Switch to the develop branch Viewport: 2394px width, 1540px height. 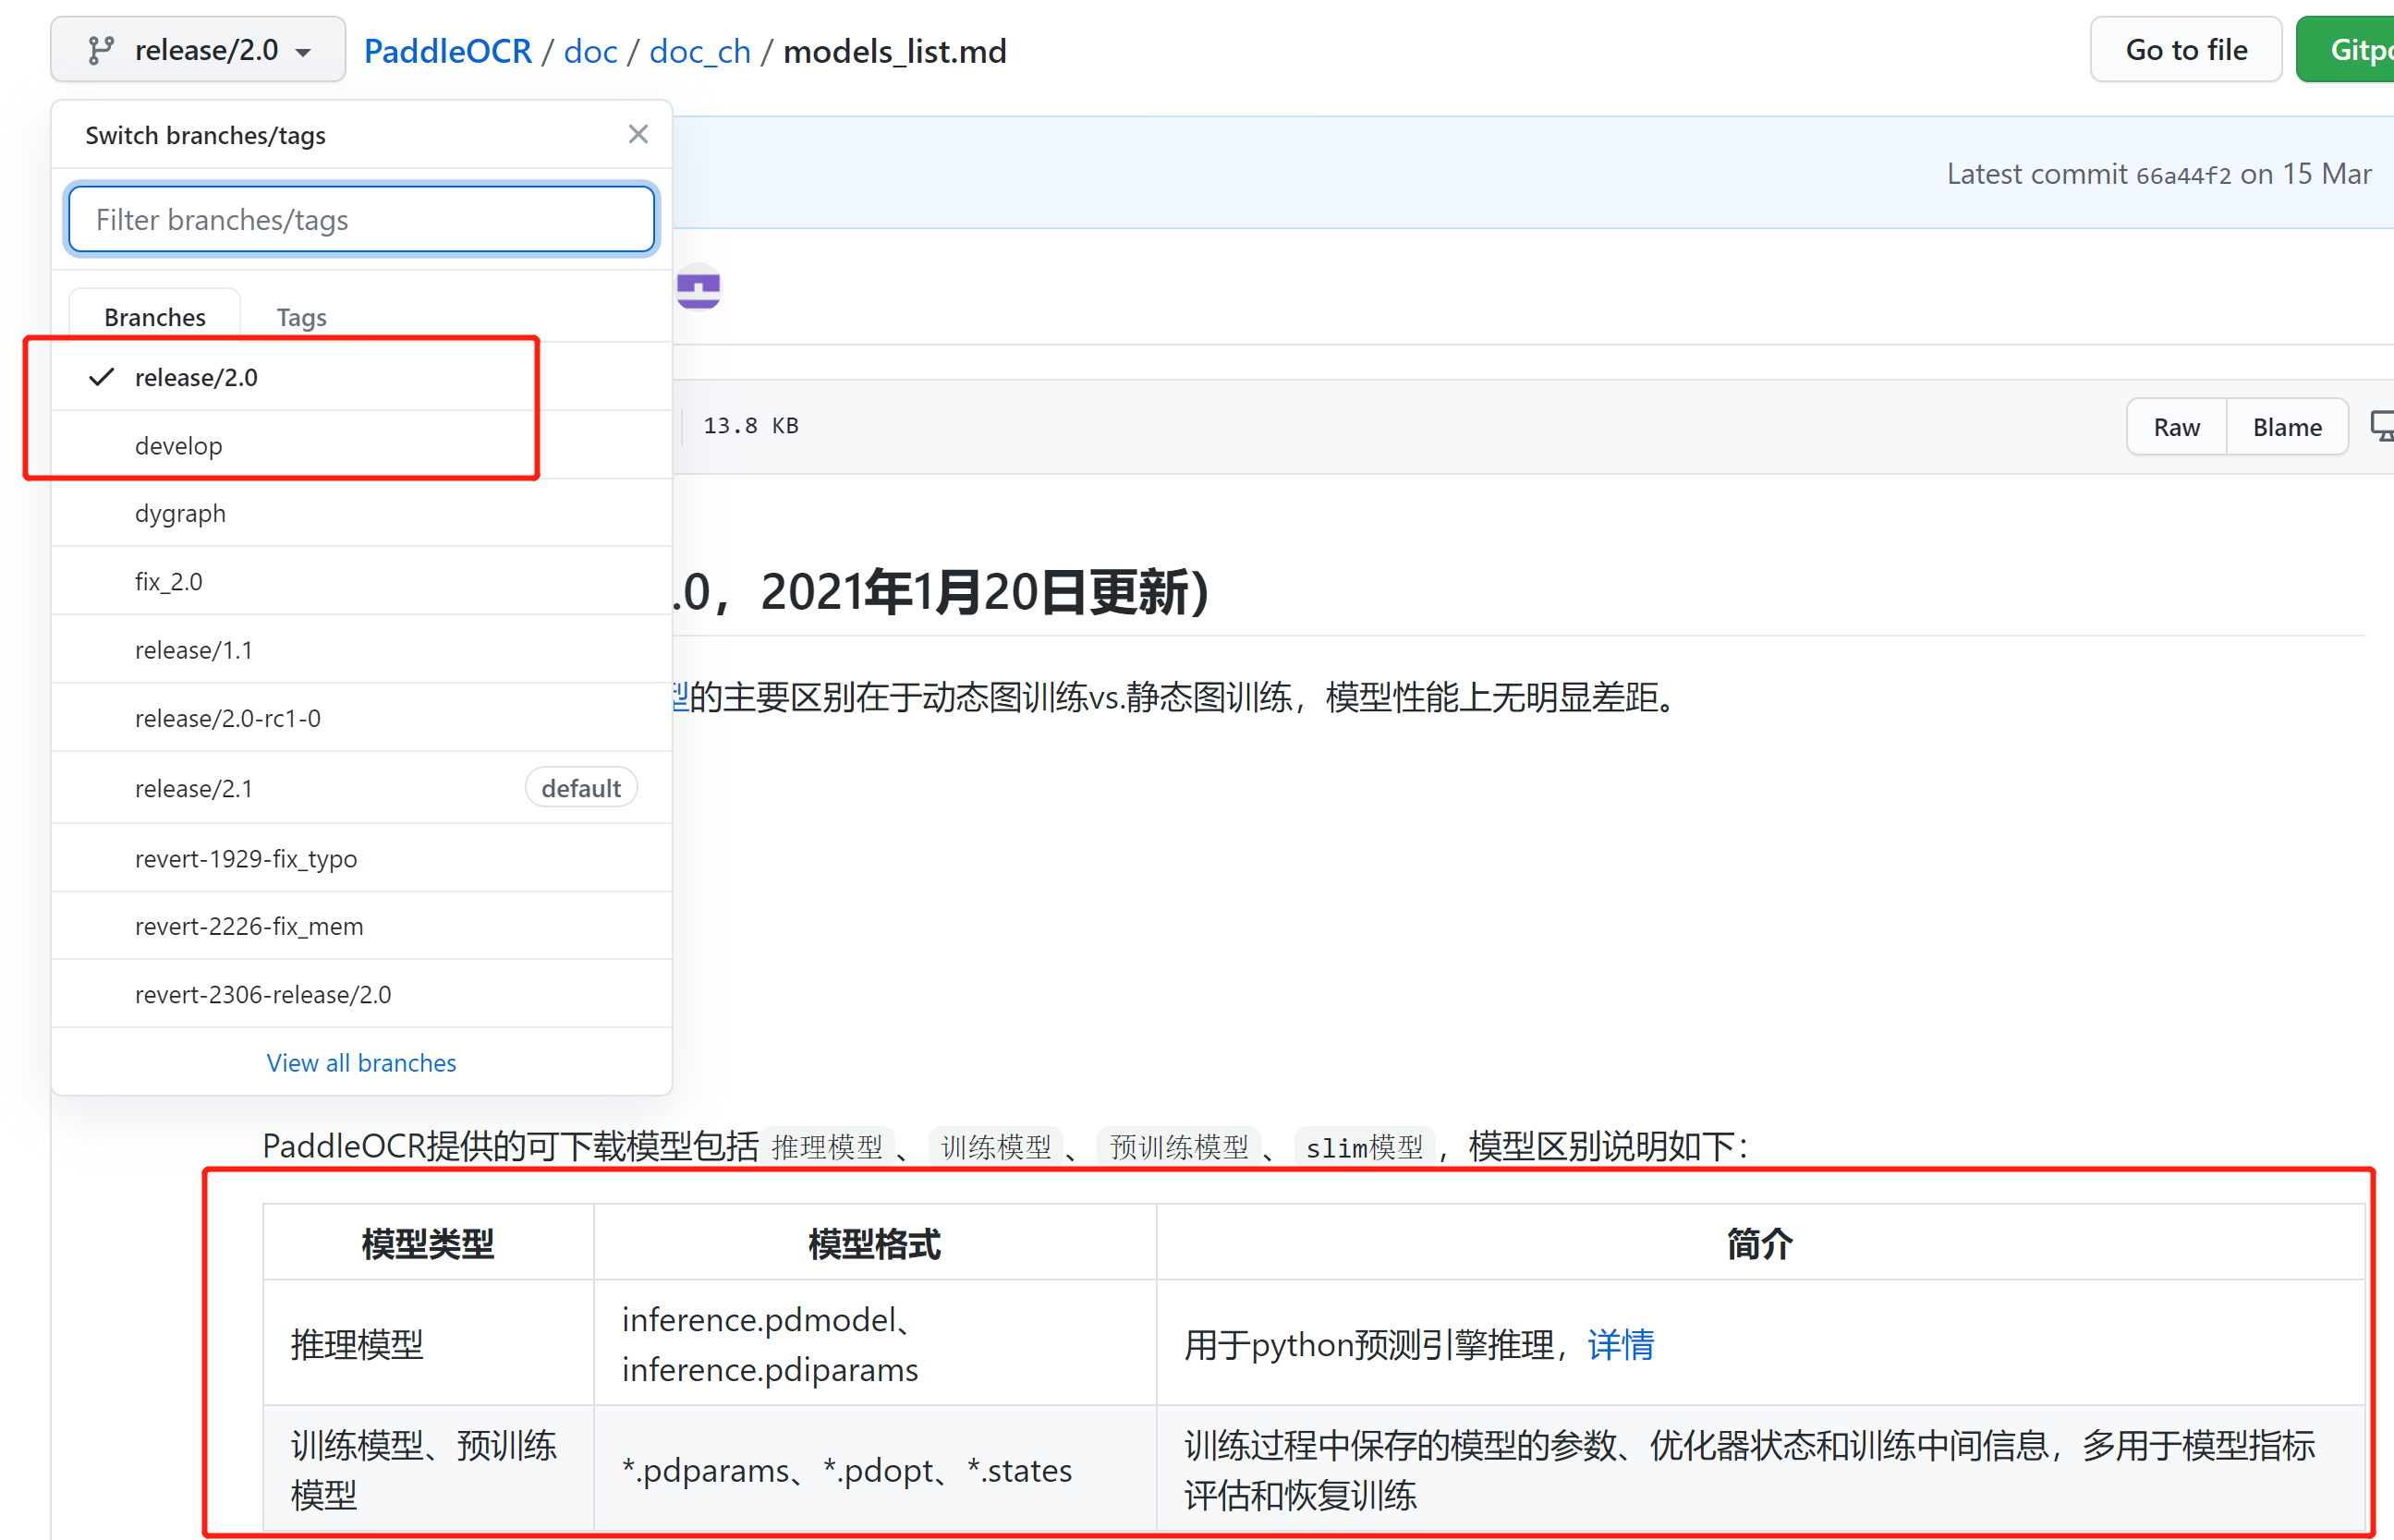click(x=179, y=445)
